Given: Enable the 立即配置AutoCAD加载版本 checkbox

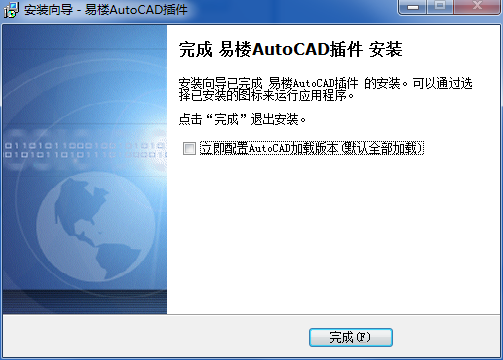Looking at the screenshot, I should [189, 148].
